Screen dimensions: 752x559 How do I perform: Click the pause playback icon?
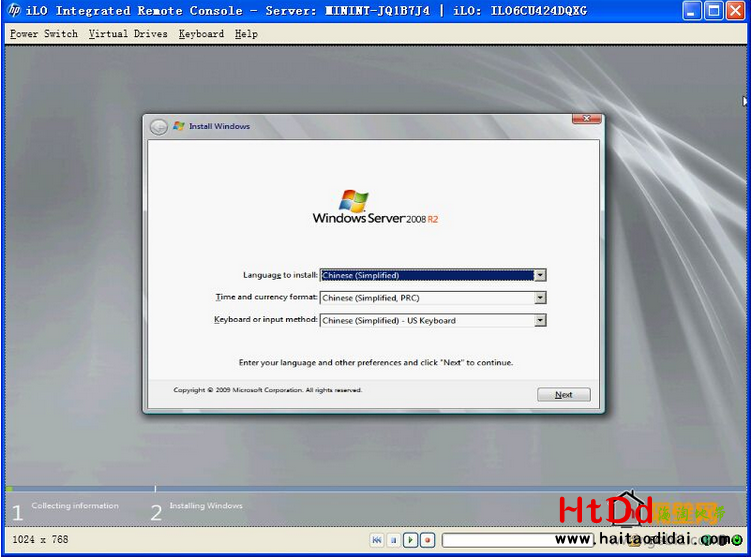point(393,540)
